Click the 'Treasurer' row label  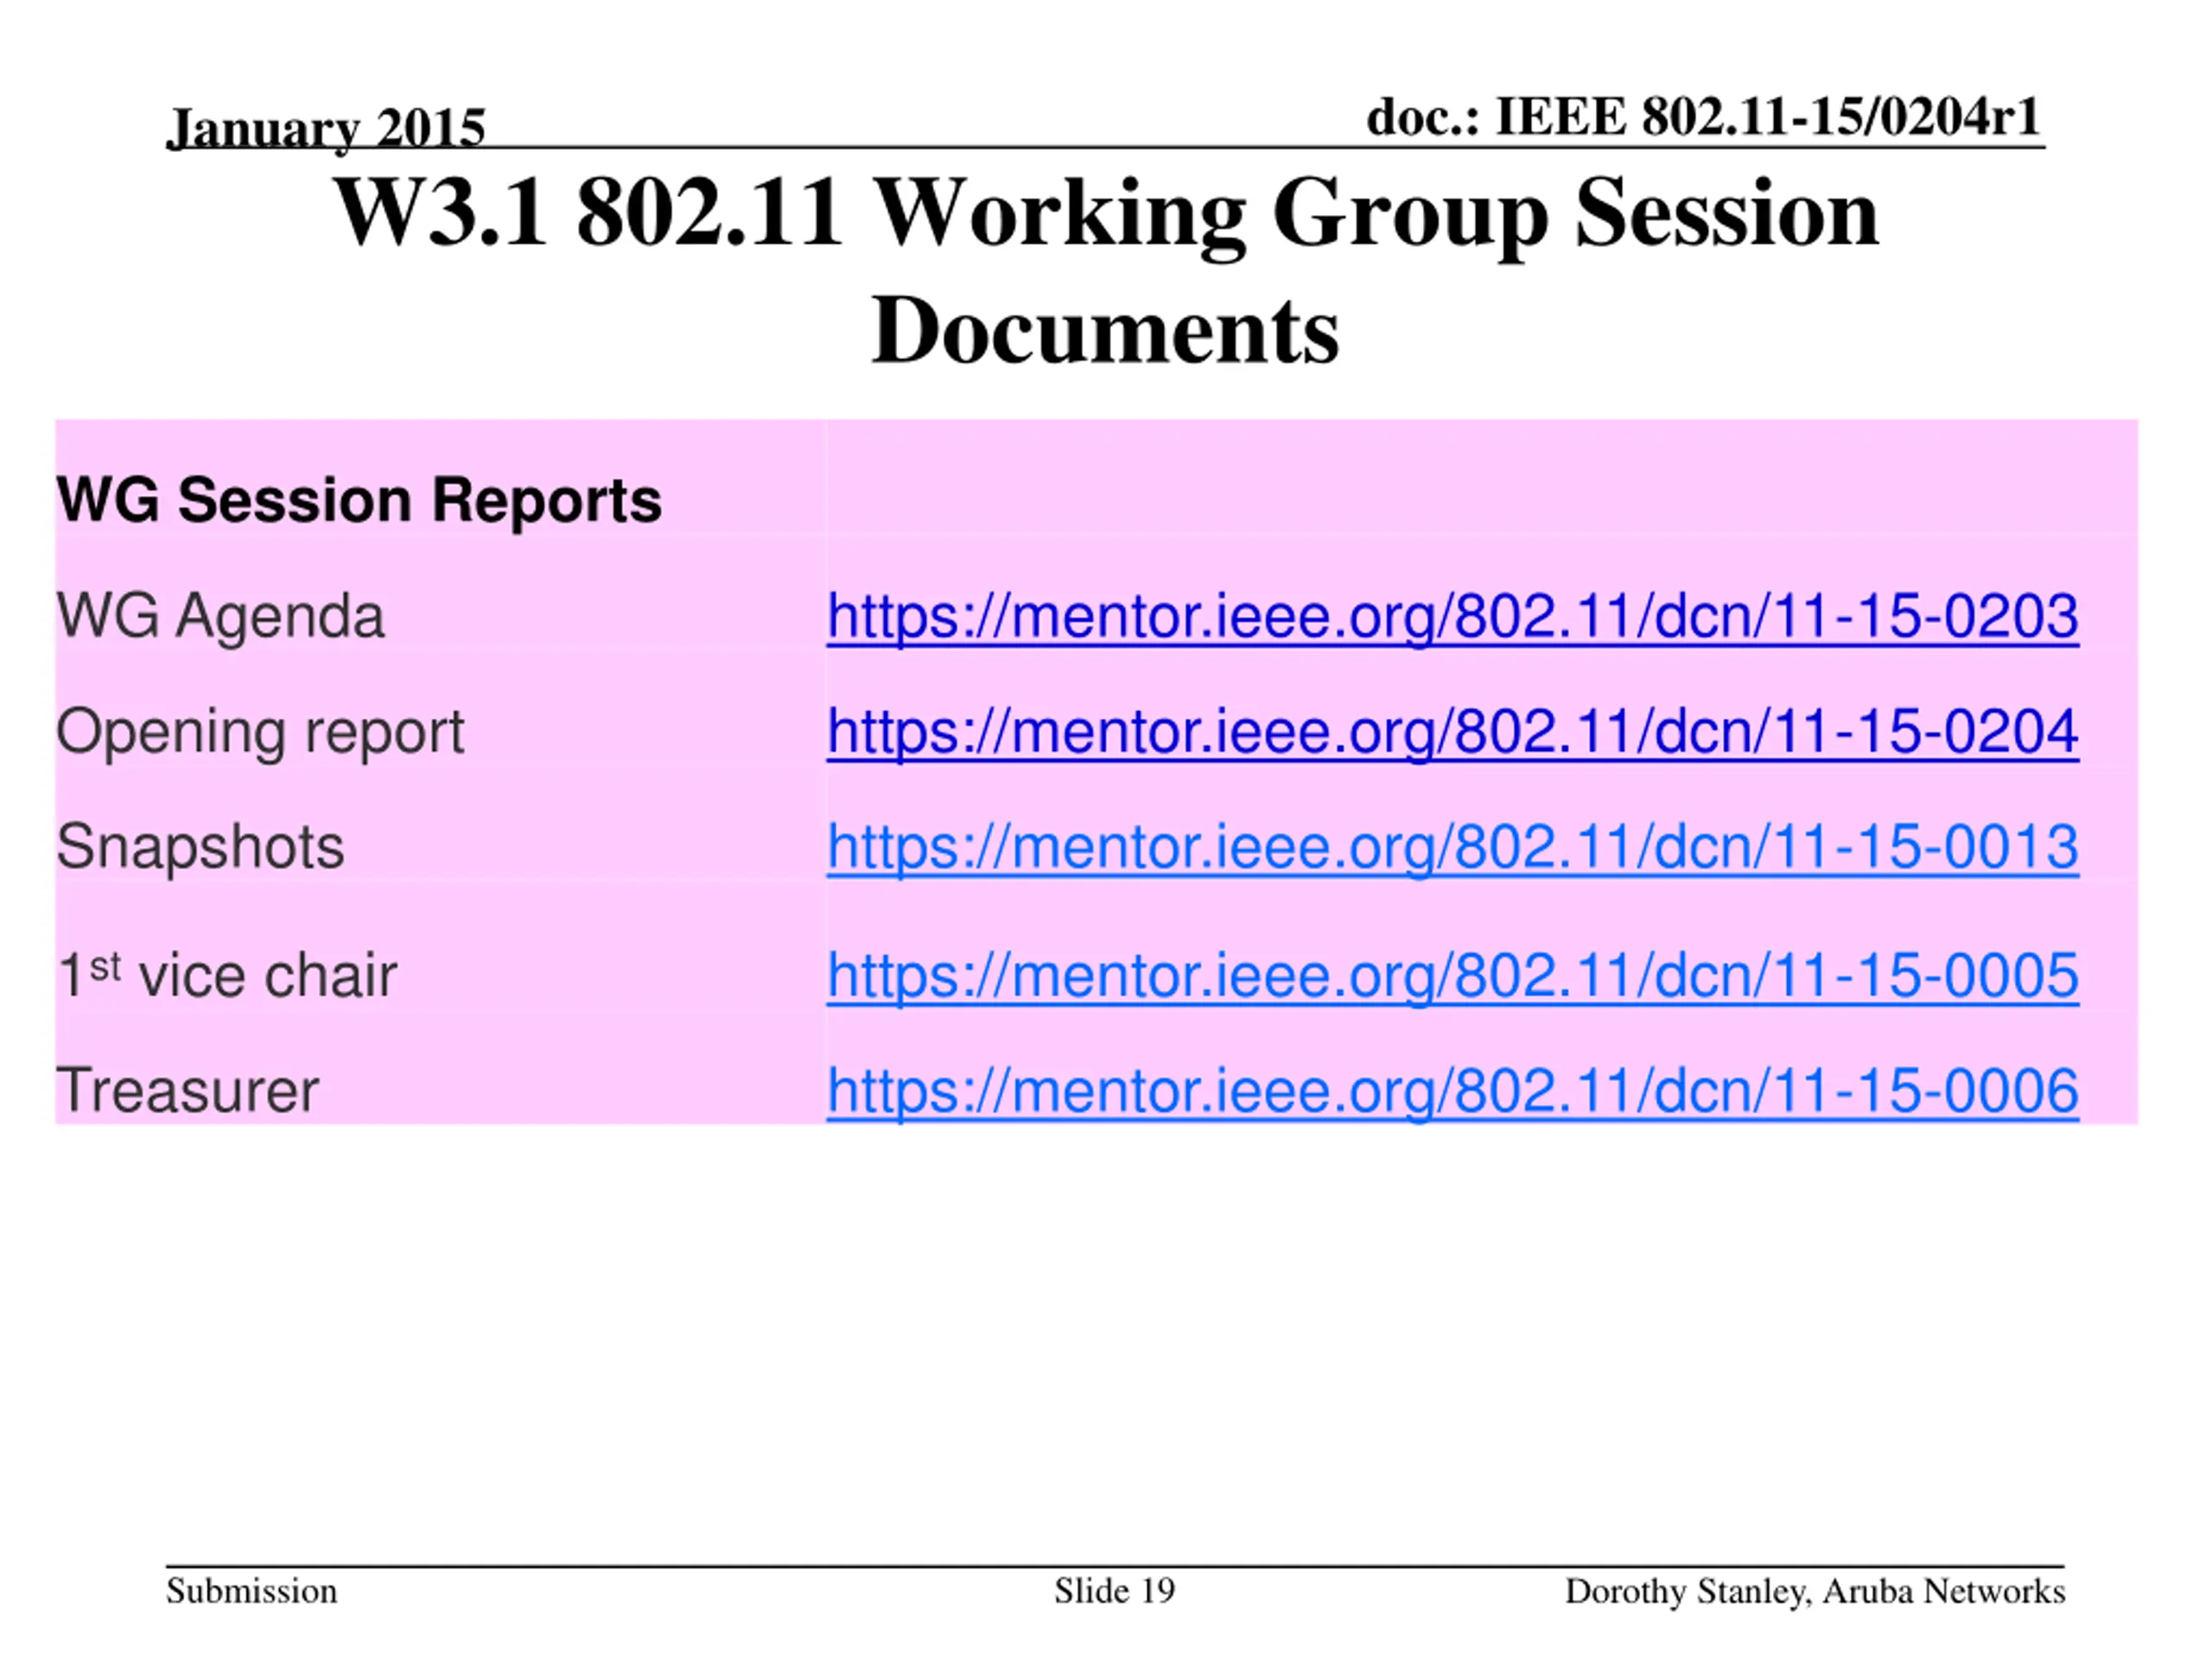187,1090
